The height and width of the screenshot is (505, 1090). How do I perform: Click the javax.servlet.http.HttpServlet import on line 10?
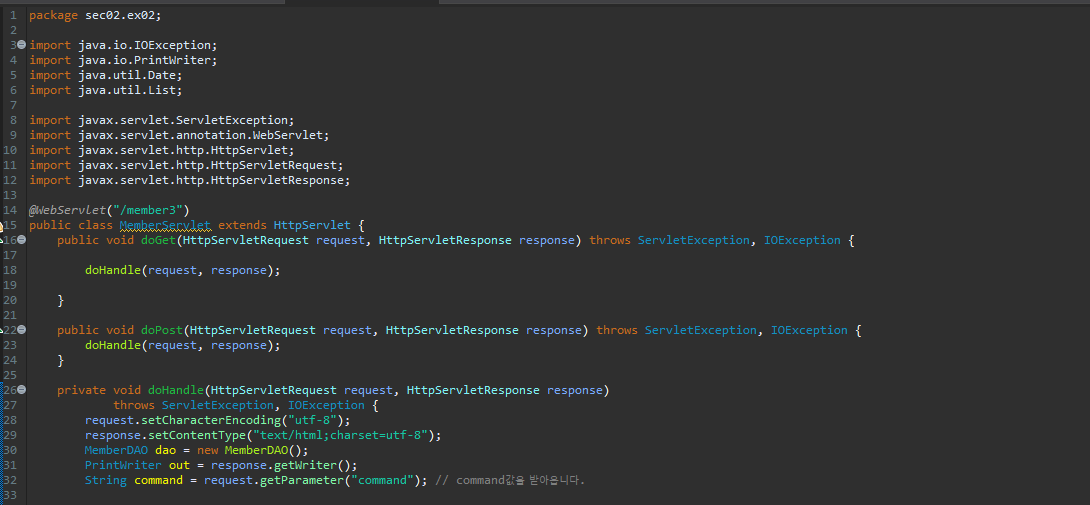click(x=183, y=150)
